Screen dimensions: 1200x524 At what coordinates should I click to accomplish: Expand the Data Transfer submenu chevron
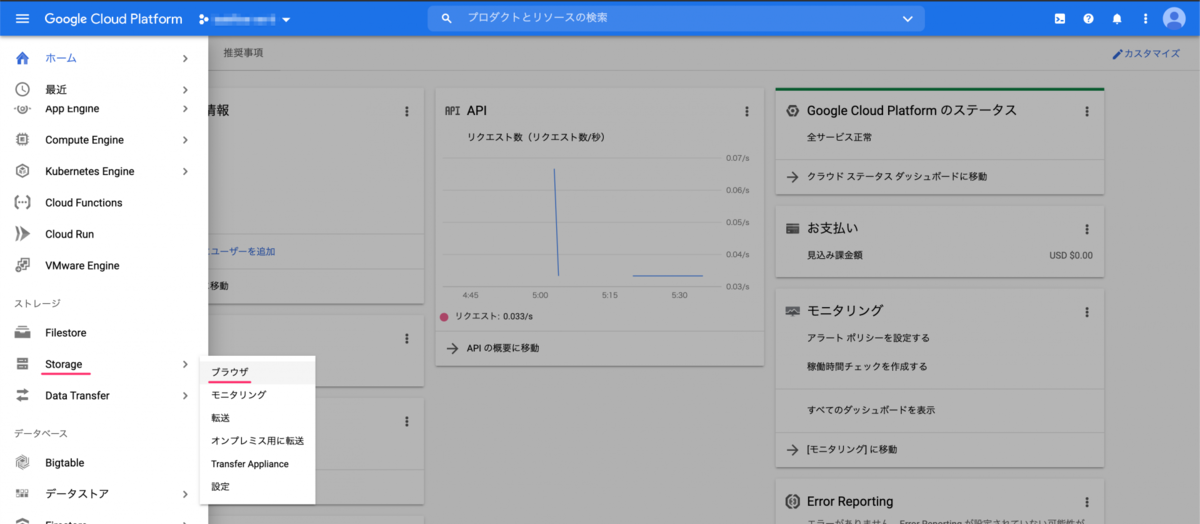tap(185, 396)
